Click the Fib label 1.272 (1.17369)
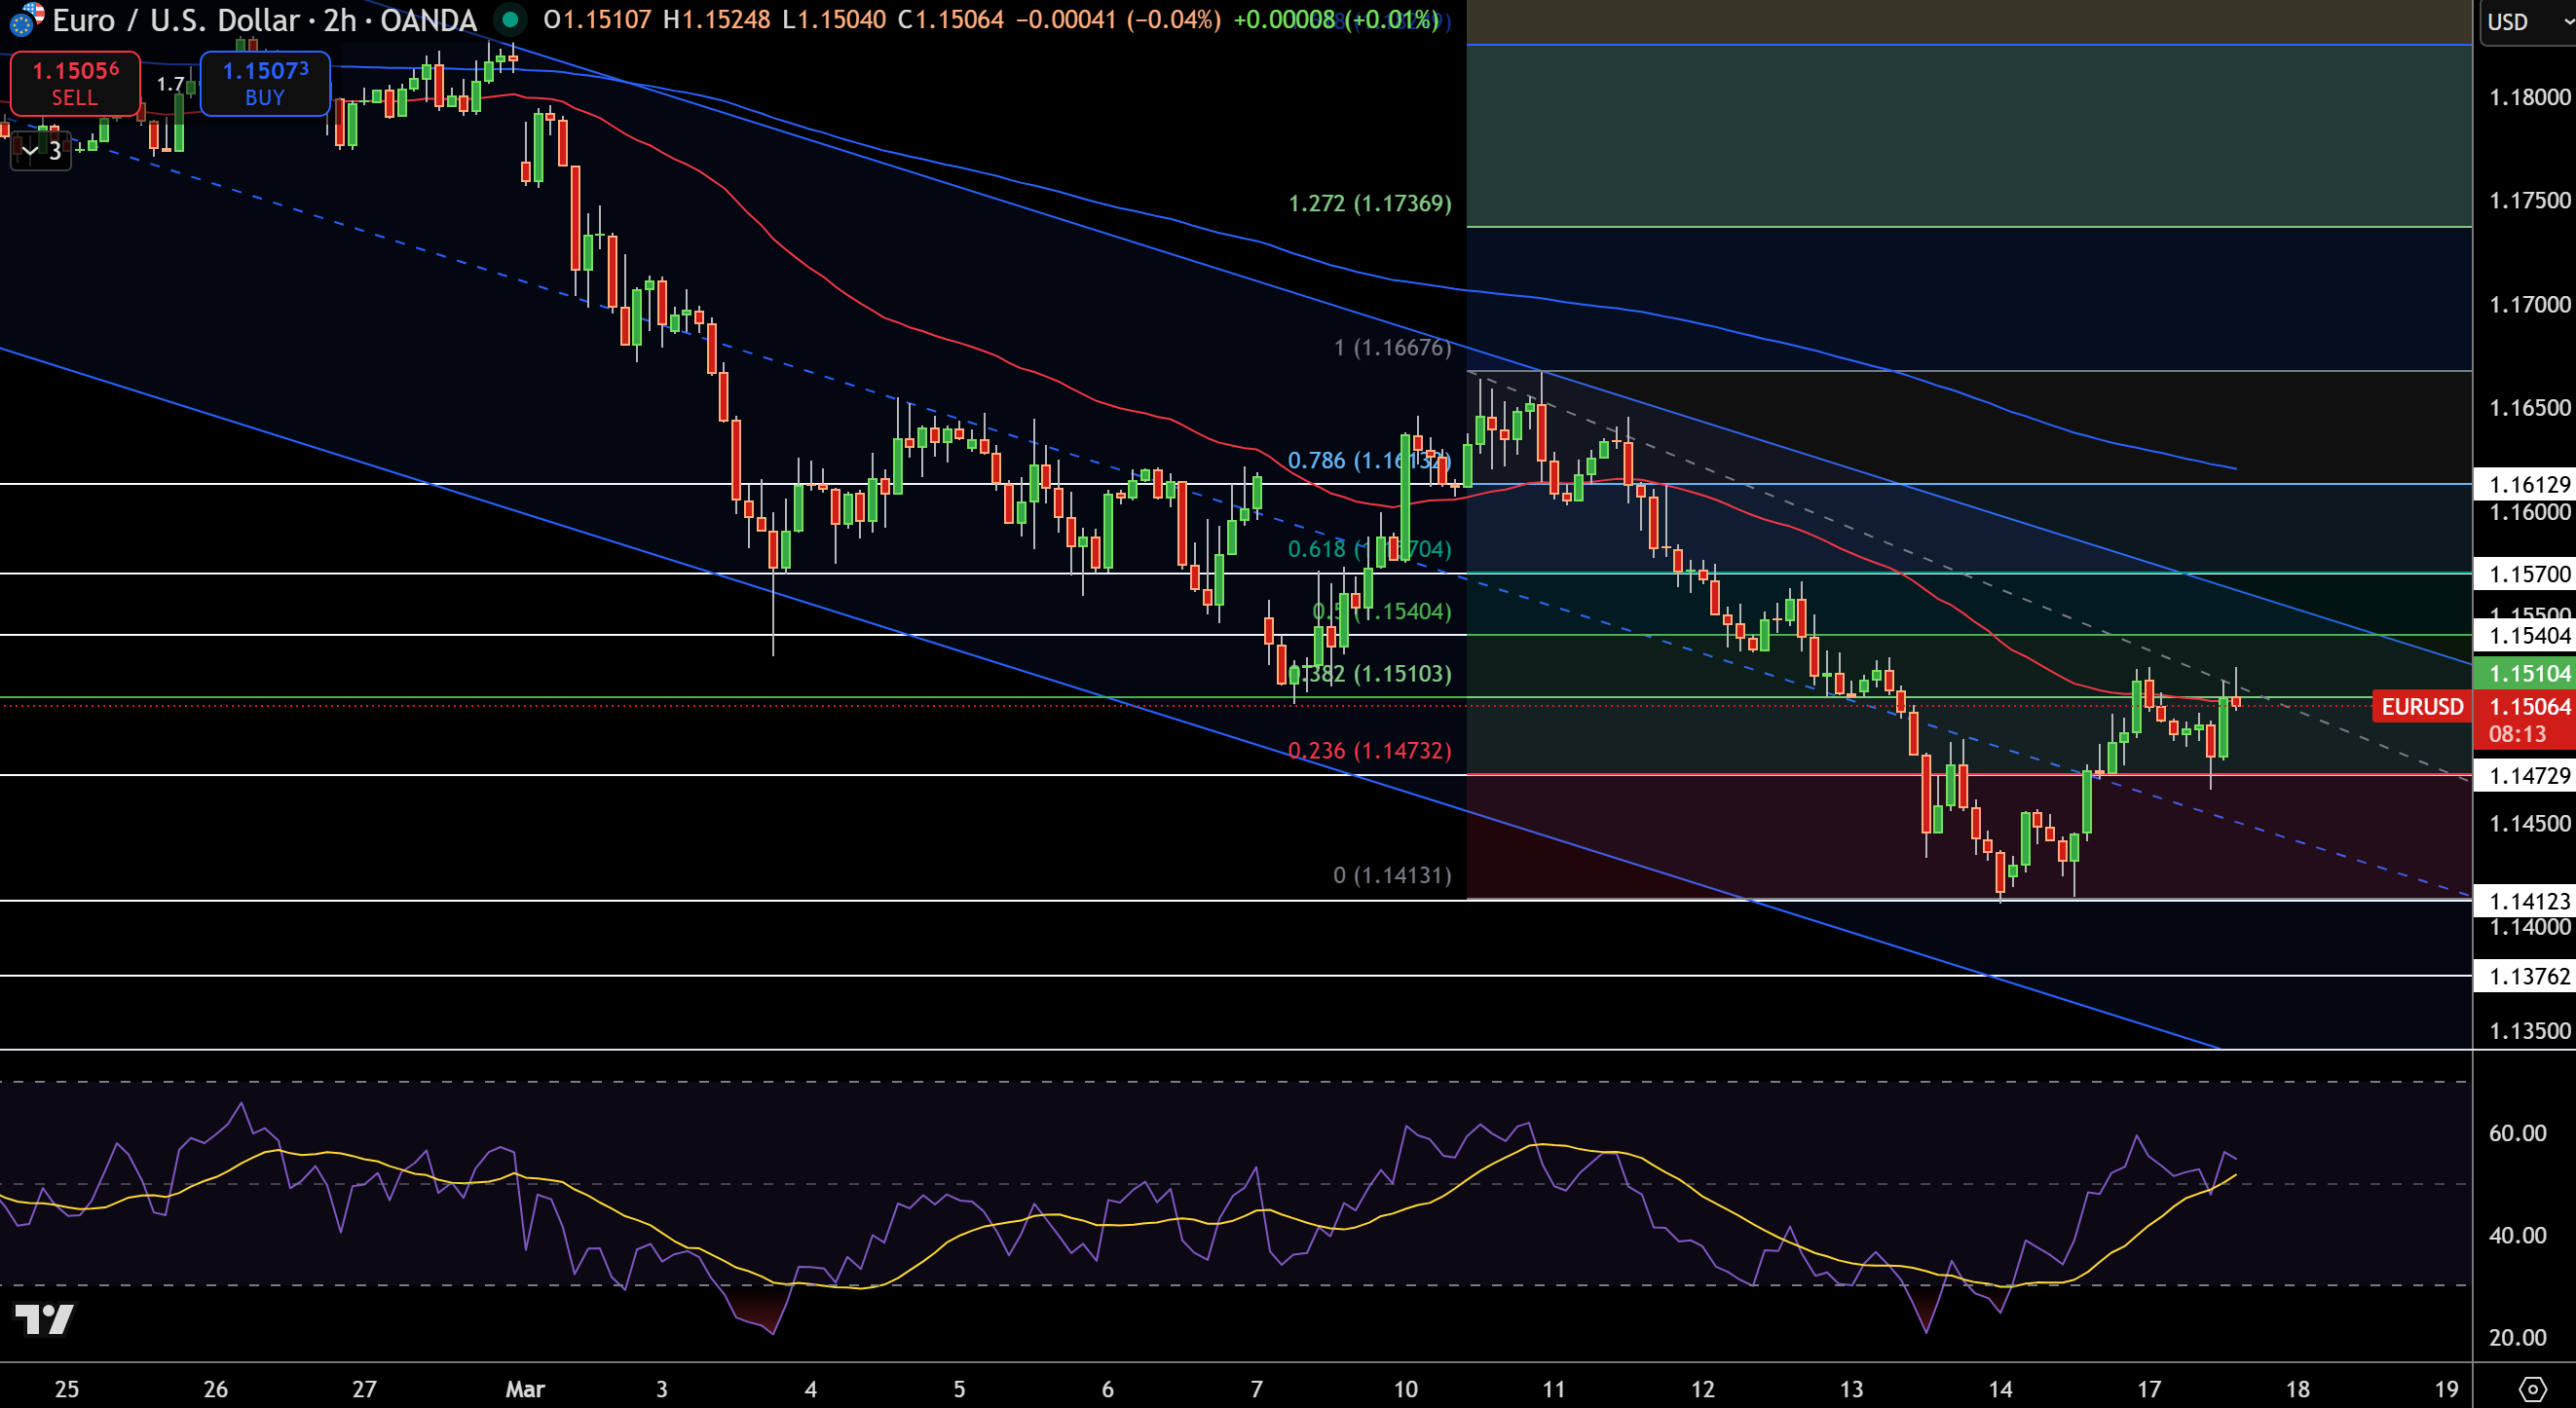Image resolution: width=2576 pixels, height=1408 pixels. (1369, 203)
